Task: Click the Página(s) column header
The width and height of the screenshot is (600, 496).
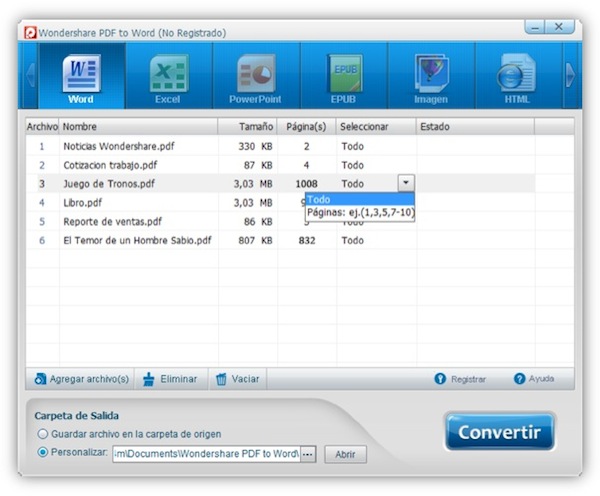Action: (307, 127)
